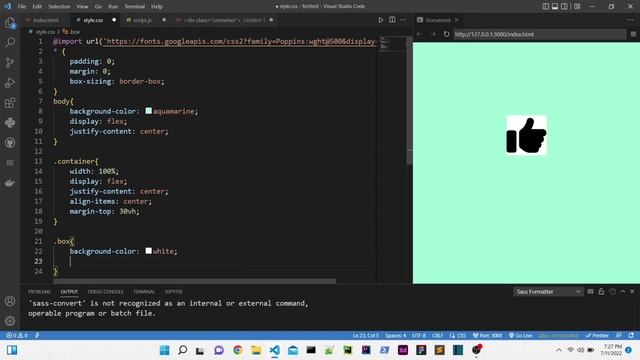Click the Run play icon in editor toolbar
Screen dimensions: 640x360
tap(380, 20)
